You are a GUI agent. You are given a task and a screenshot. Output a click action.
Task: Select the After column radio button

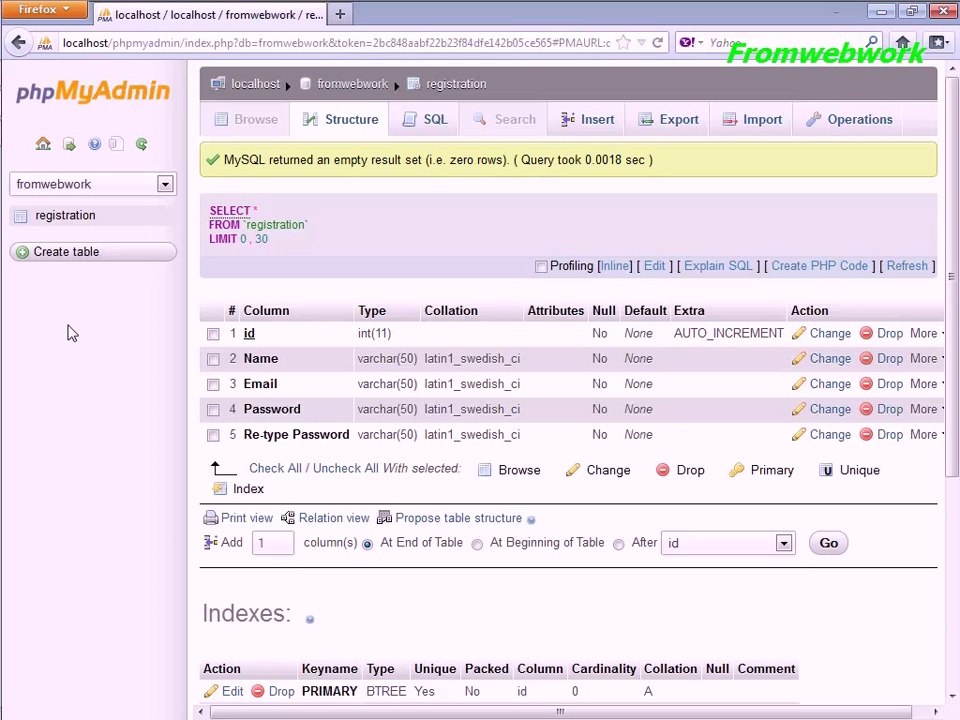point(618,544)
